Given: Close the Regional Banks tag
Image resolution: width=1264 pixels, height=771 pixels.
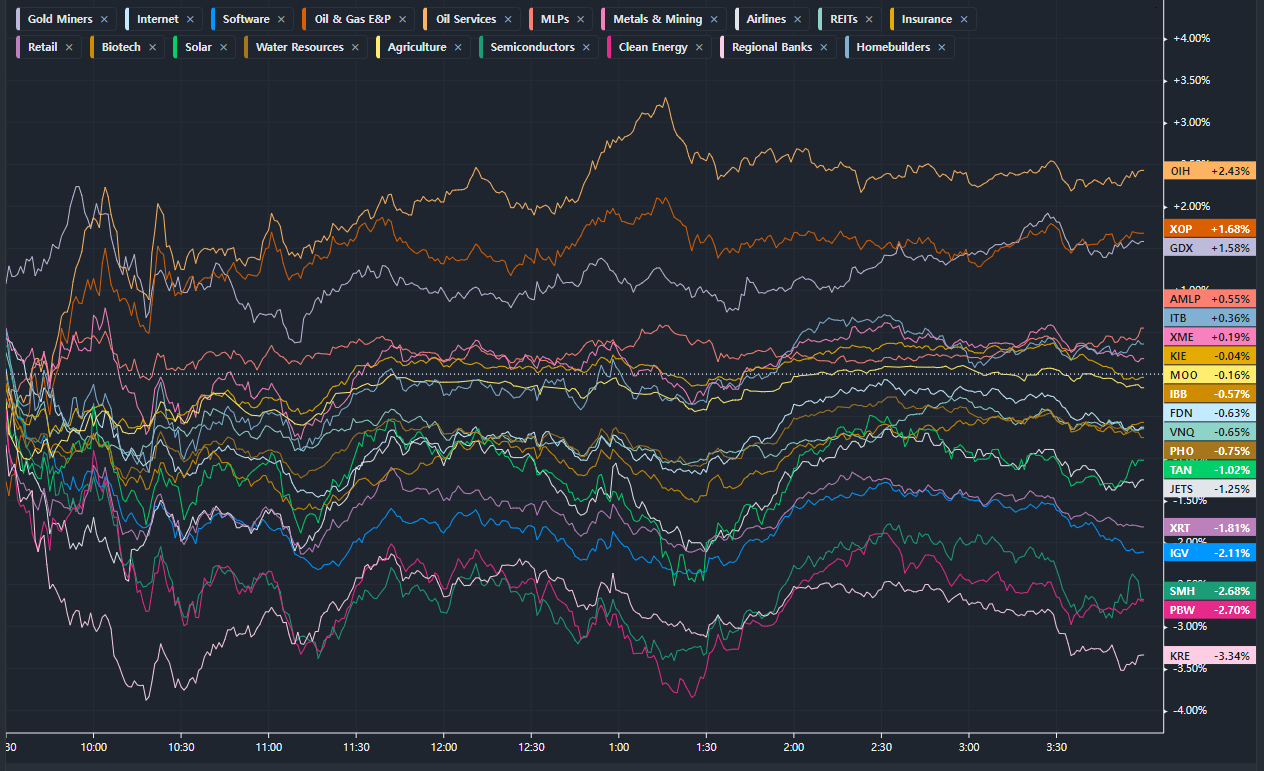Looking at the screenshot, I should click(825, 47).
